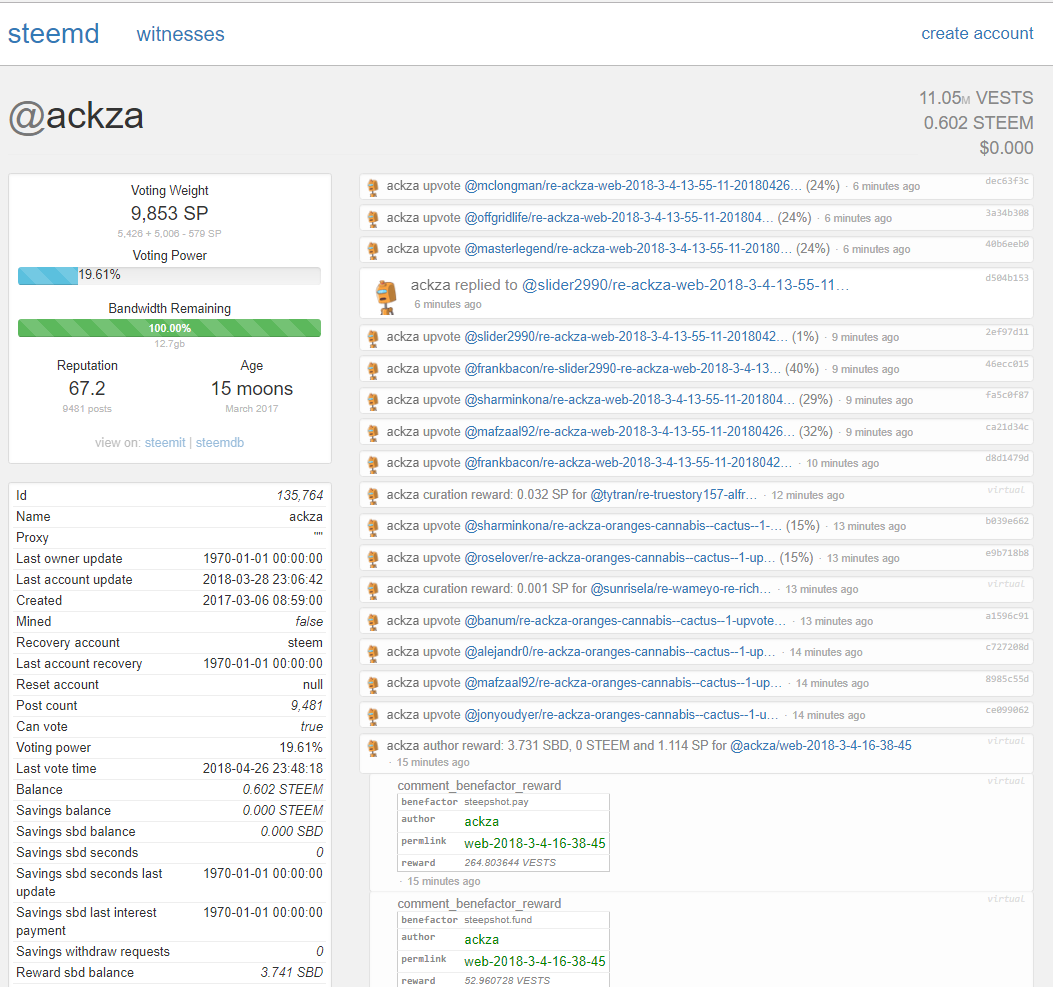The height and width of the screenshot is (987, 1053).
Task: Open @slider2990 replied-to comment link
Action: click(685, 285)
